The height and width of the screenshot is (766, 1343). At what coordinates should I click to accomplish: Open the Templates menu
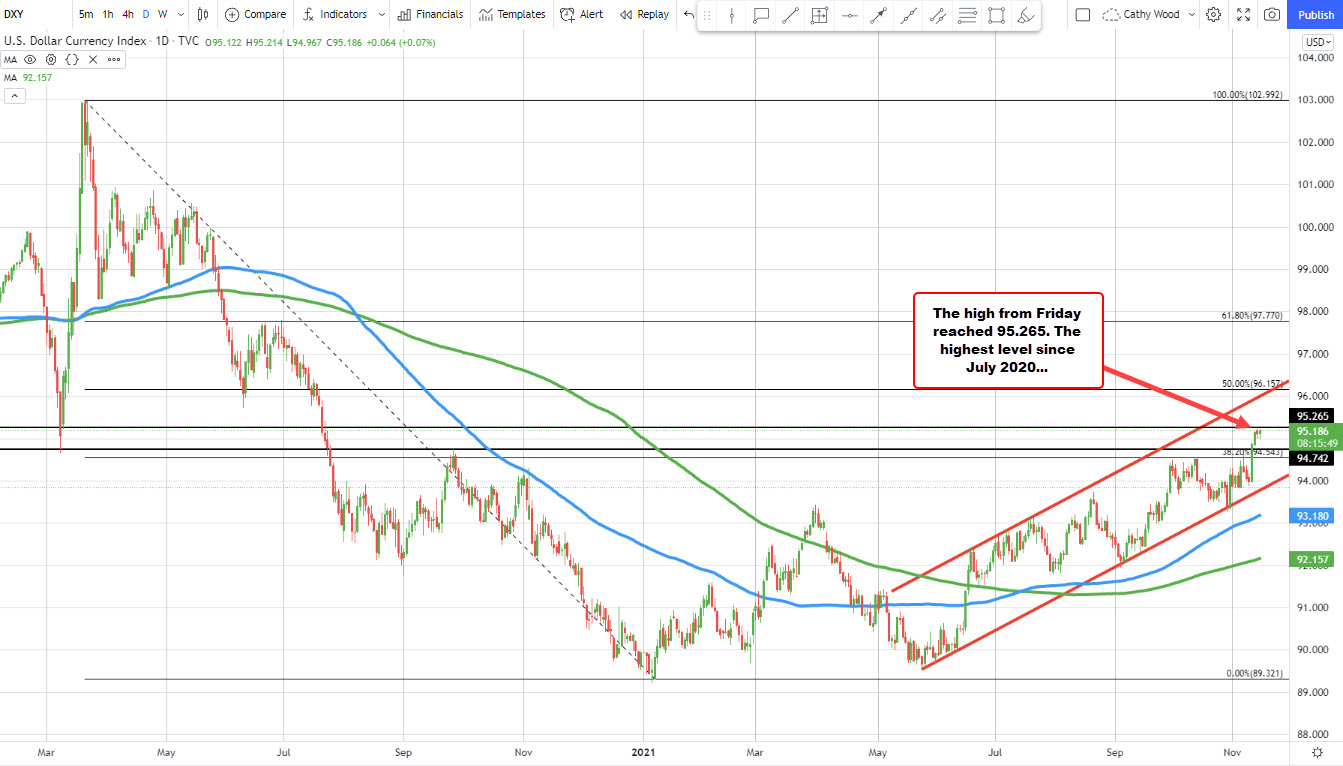(512, 14)
